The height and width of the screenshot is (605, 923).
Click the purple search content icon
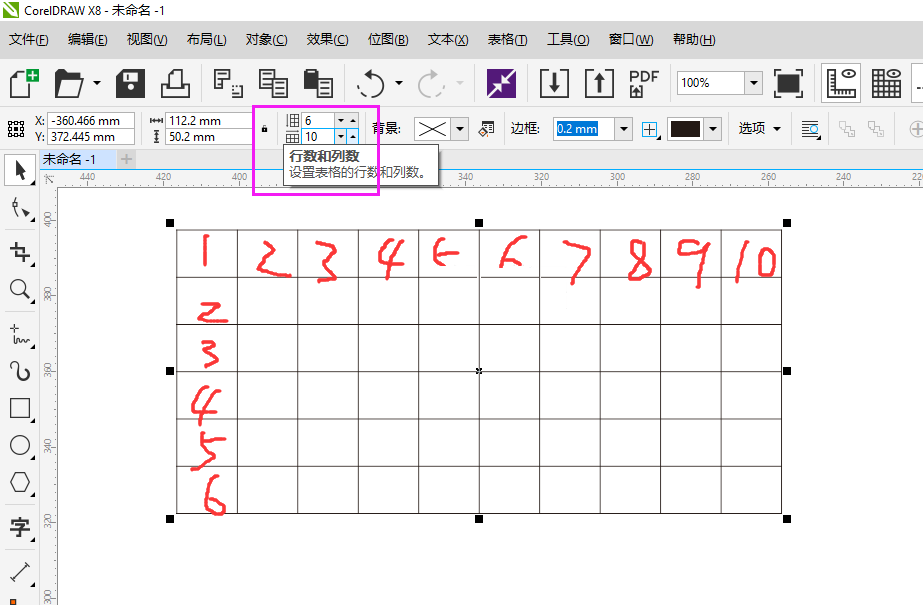[x=501, y=83]
